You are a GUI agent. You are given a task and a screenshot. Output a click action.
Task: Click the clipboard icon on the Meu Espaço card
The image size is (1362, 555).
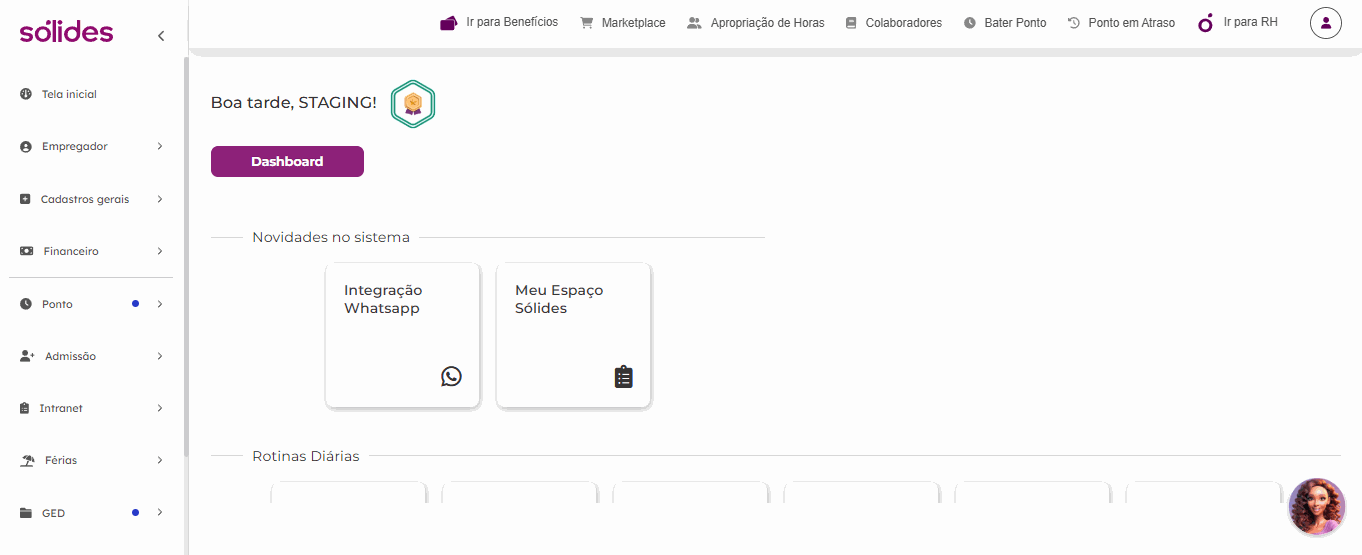(624, 376)
